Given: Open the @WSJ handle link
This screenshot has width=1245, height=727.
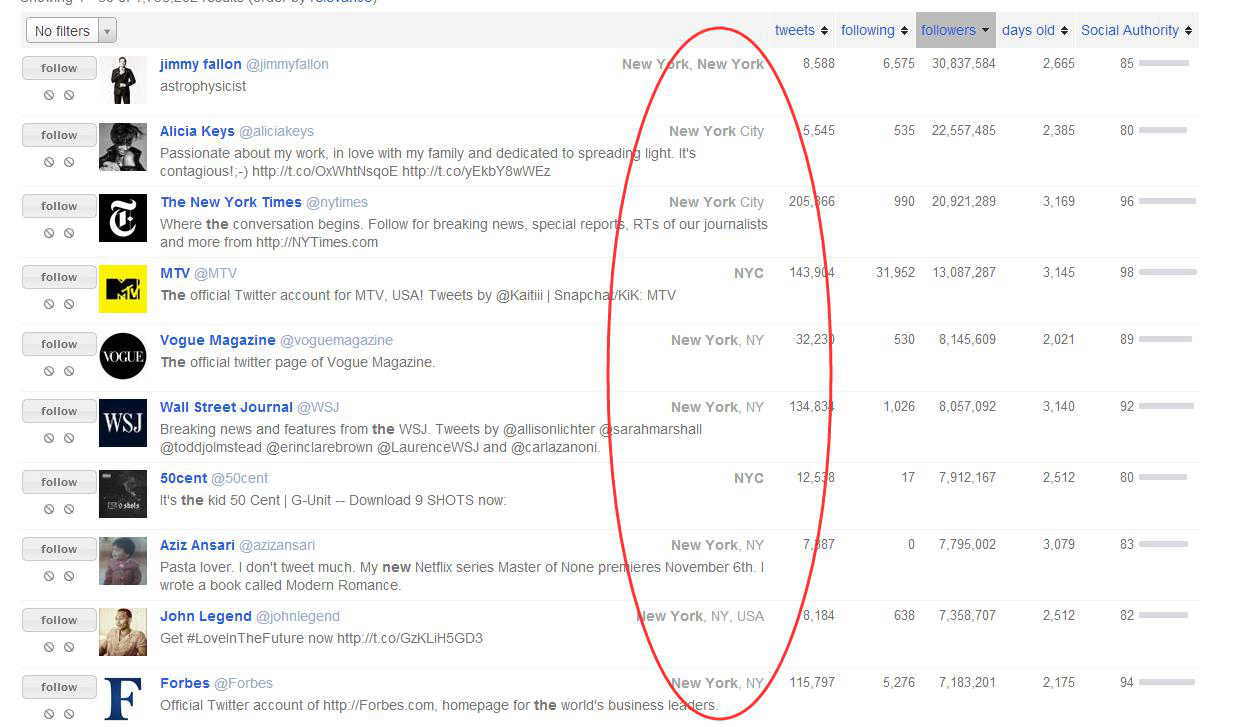Looking at the screenshot, I should pyautogui.click(x=318, y=407).
